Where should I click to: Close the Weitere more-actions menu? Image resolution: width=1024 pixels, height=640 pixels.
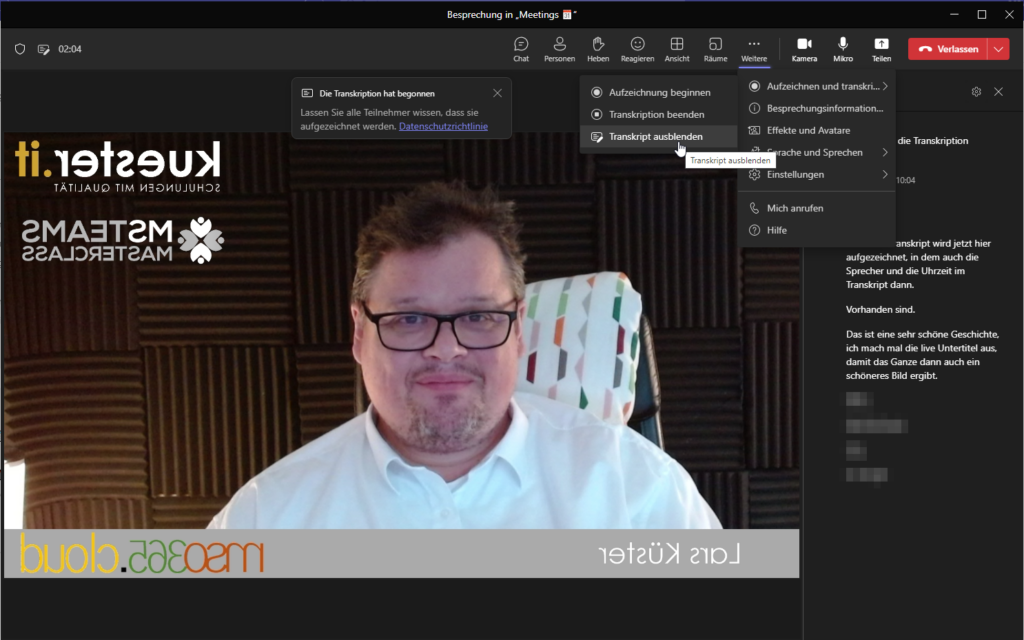(x=754, y=49)
